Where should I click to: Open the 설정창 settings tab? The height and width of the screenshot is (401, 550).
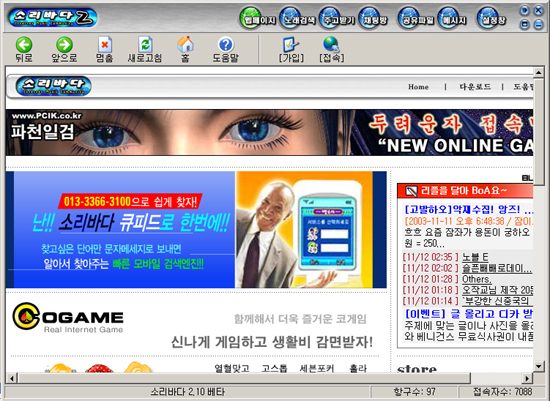coord(492,18)
